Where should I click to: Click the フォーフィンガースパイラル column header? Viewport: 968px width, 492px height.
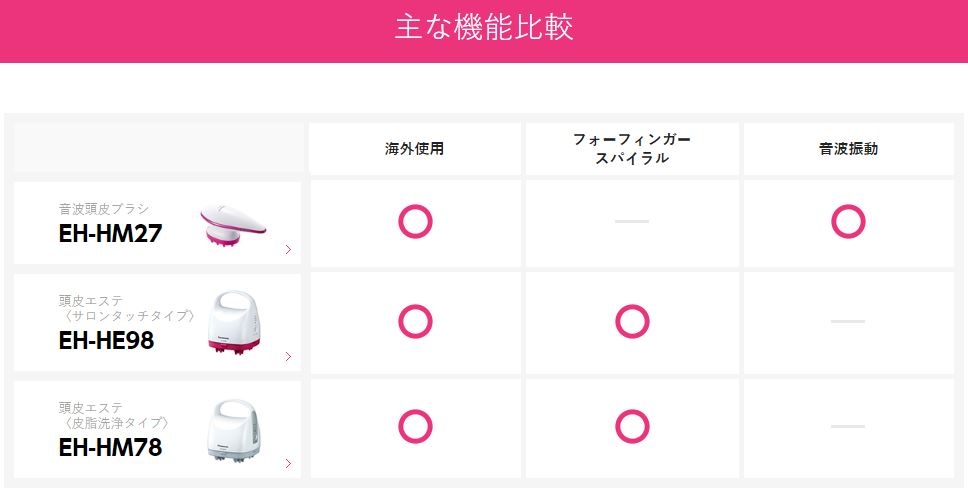point(632,149)
